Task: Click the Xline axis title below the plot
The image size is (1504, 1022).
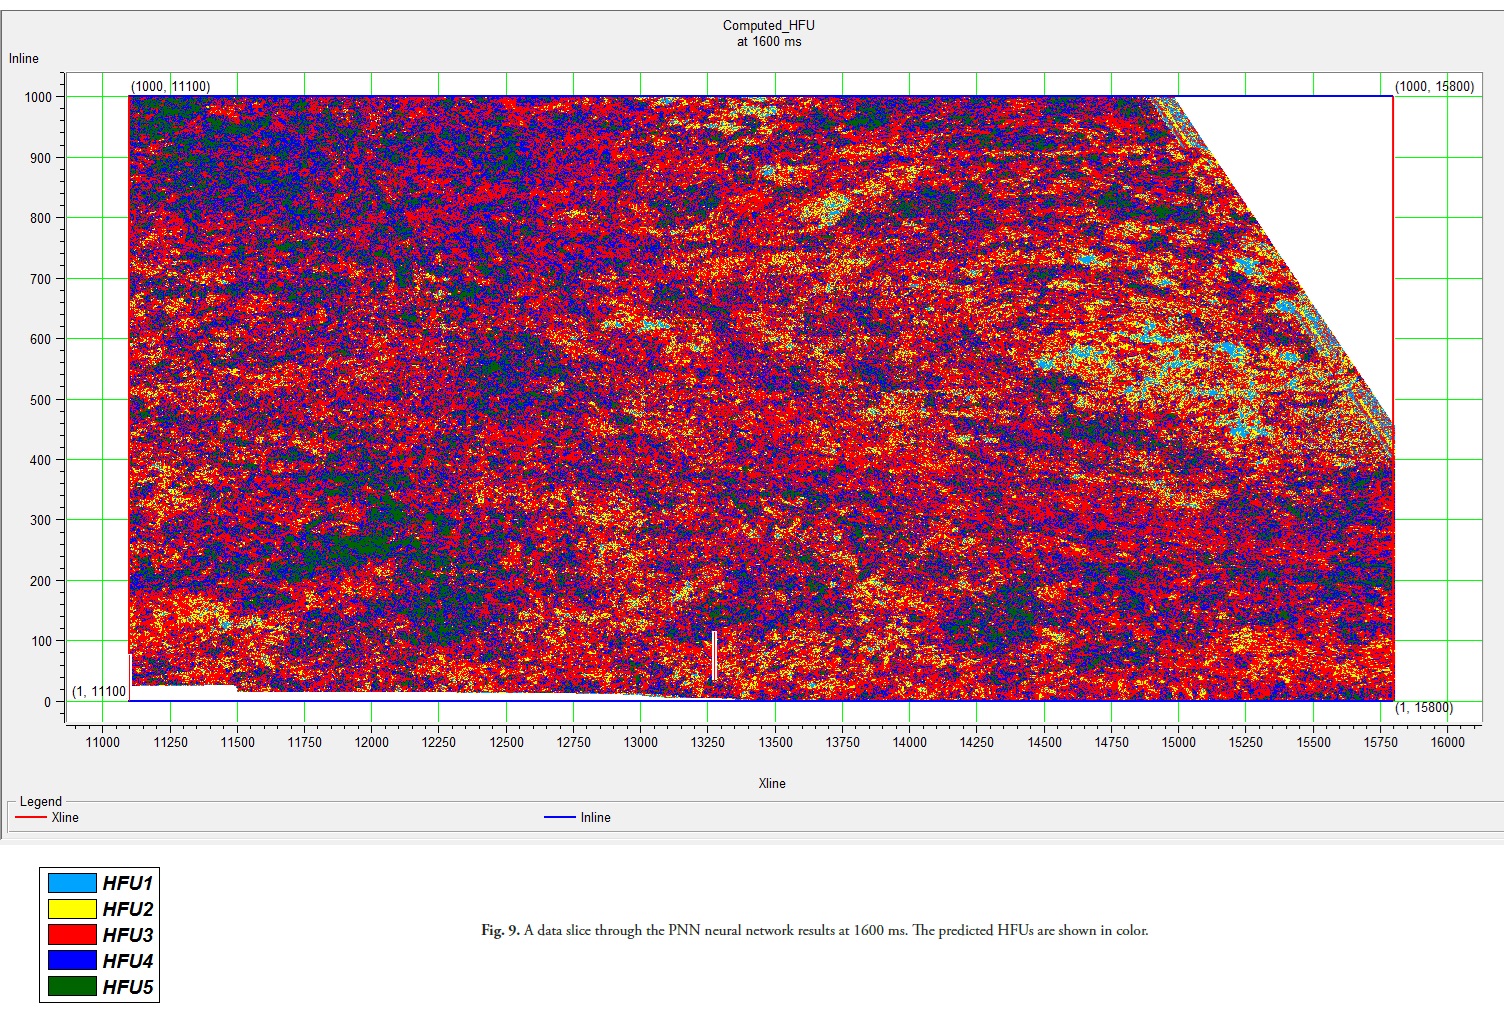Action: click(x=771, y=783)
